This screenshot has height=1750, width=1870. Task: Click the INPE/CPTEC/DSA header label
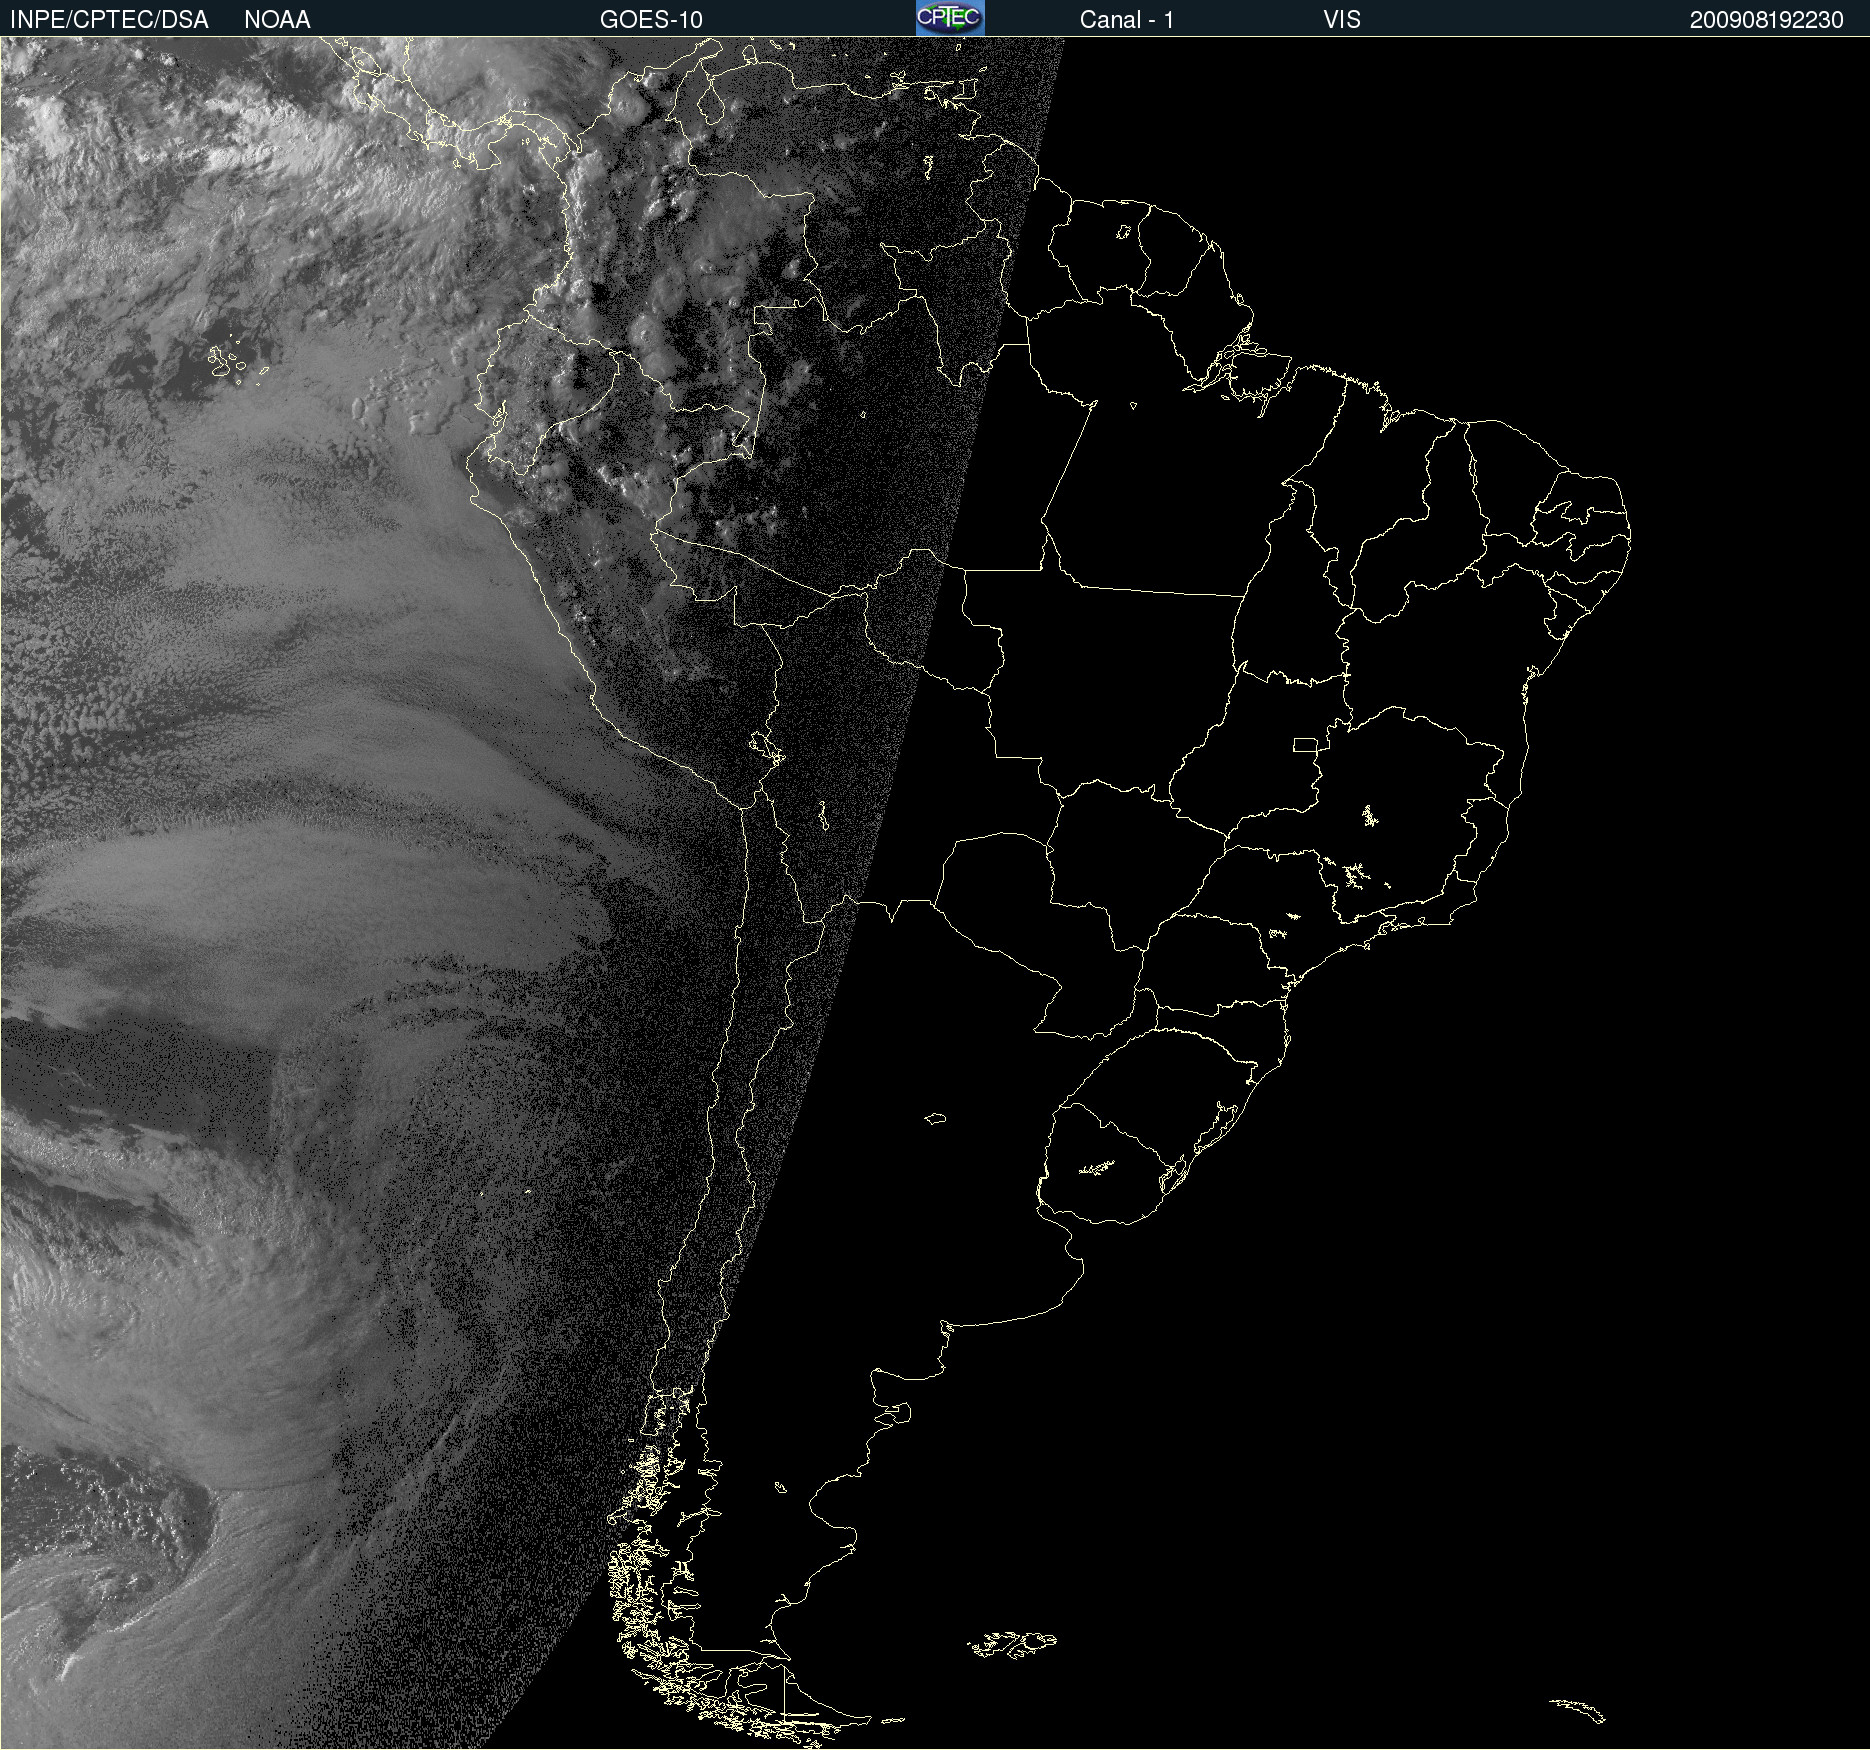pyautogui.click(x=109, y=20)
